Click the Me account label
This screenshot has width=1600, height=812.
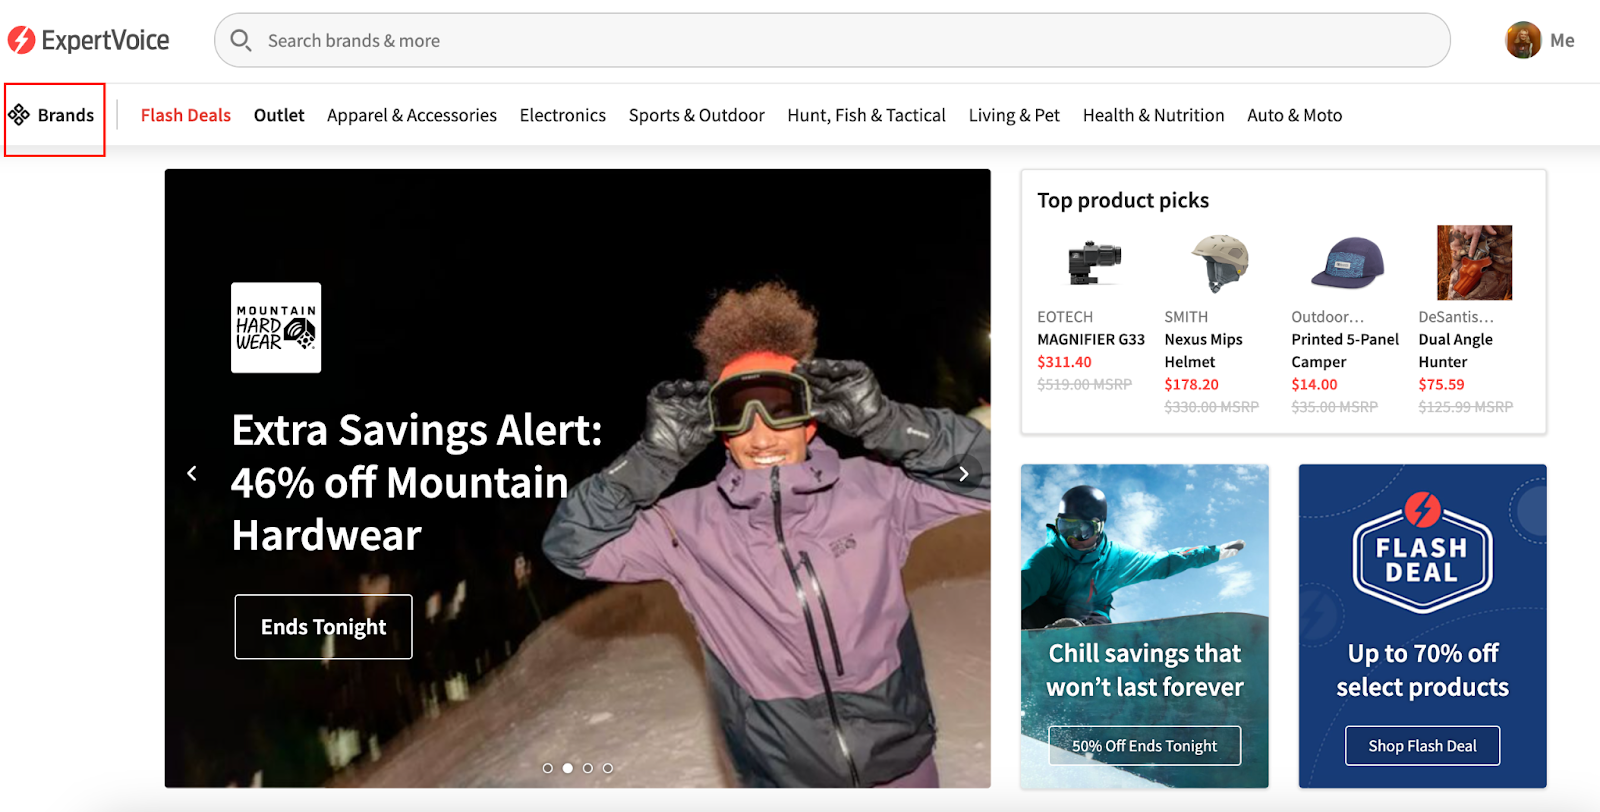[1562, 40]
